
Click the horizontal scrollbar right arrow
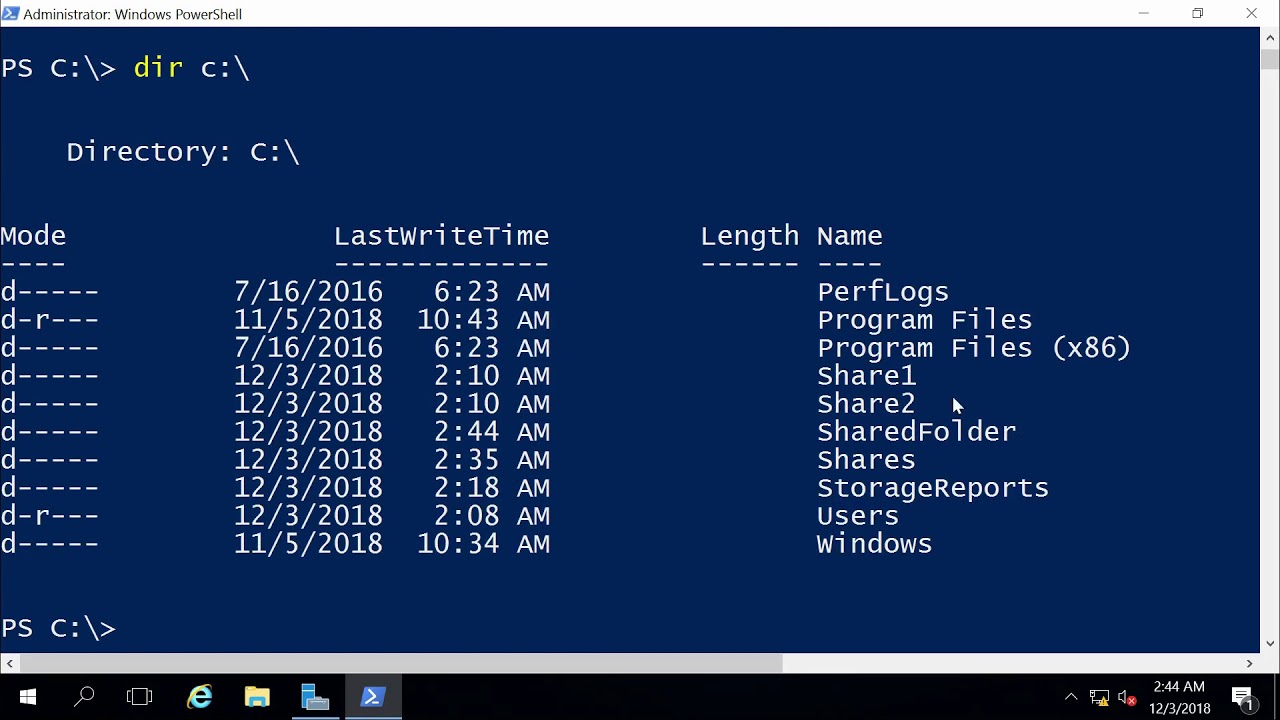[1250, 663]
